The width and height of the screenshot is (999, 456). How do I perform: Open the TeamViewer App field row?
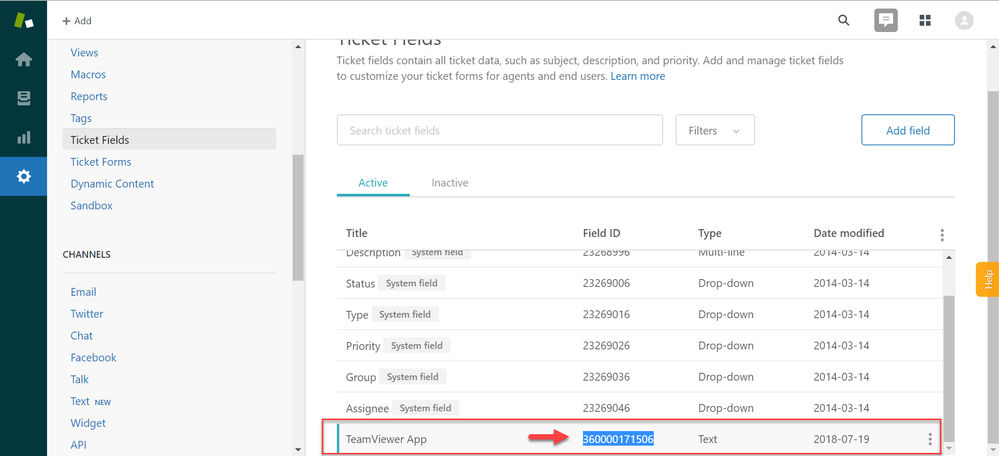pos(639,439)
